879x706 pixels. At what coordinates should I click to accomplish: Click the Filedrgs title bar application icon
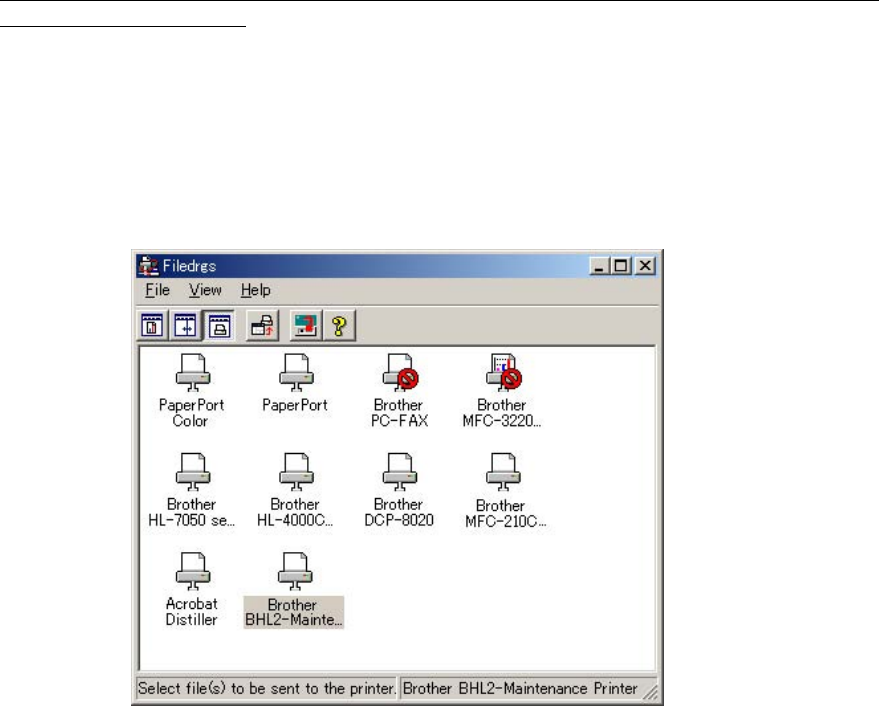pos(149,266)
